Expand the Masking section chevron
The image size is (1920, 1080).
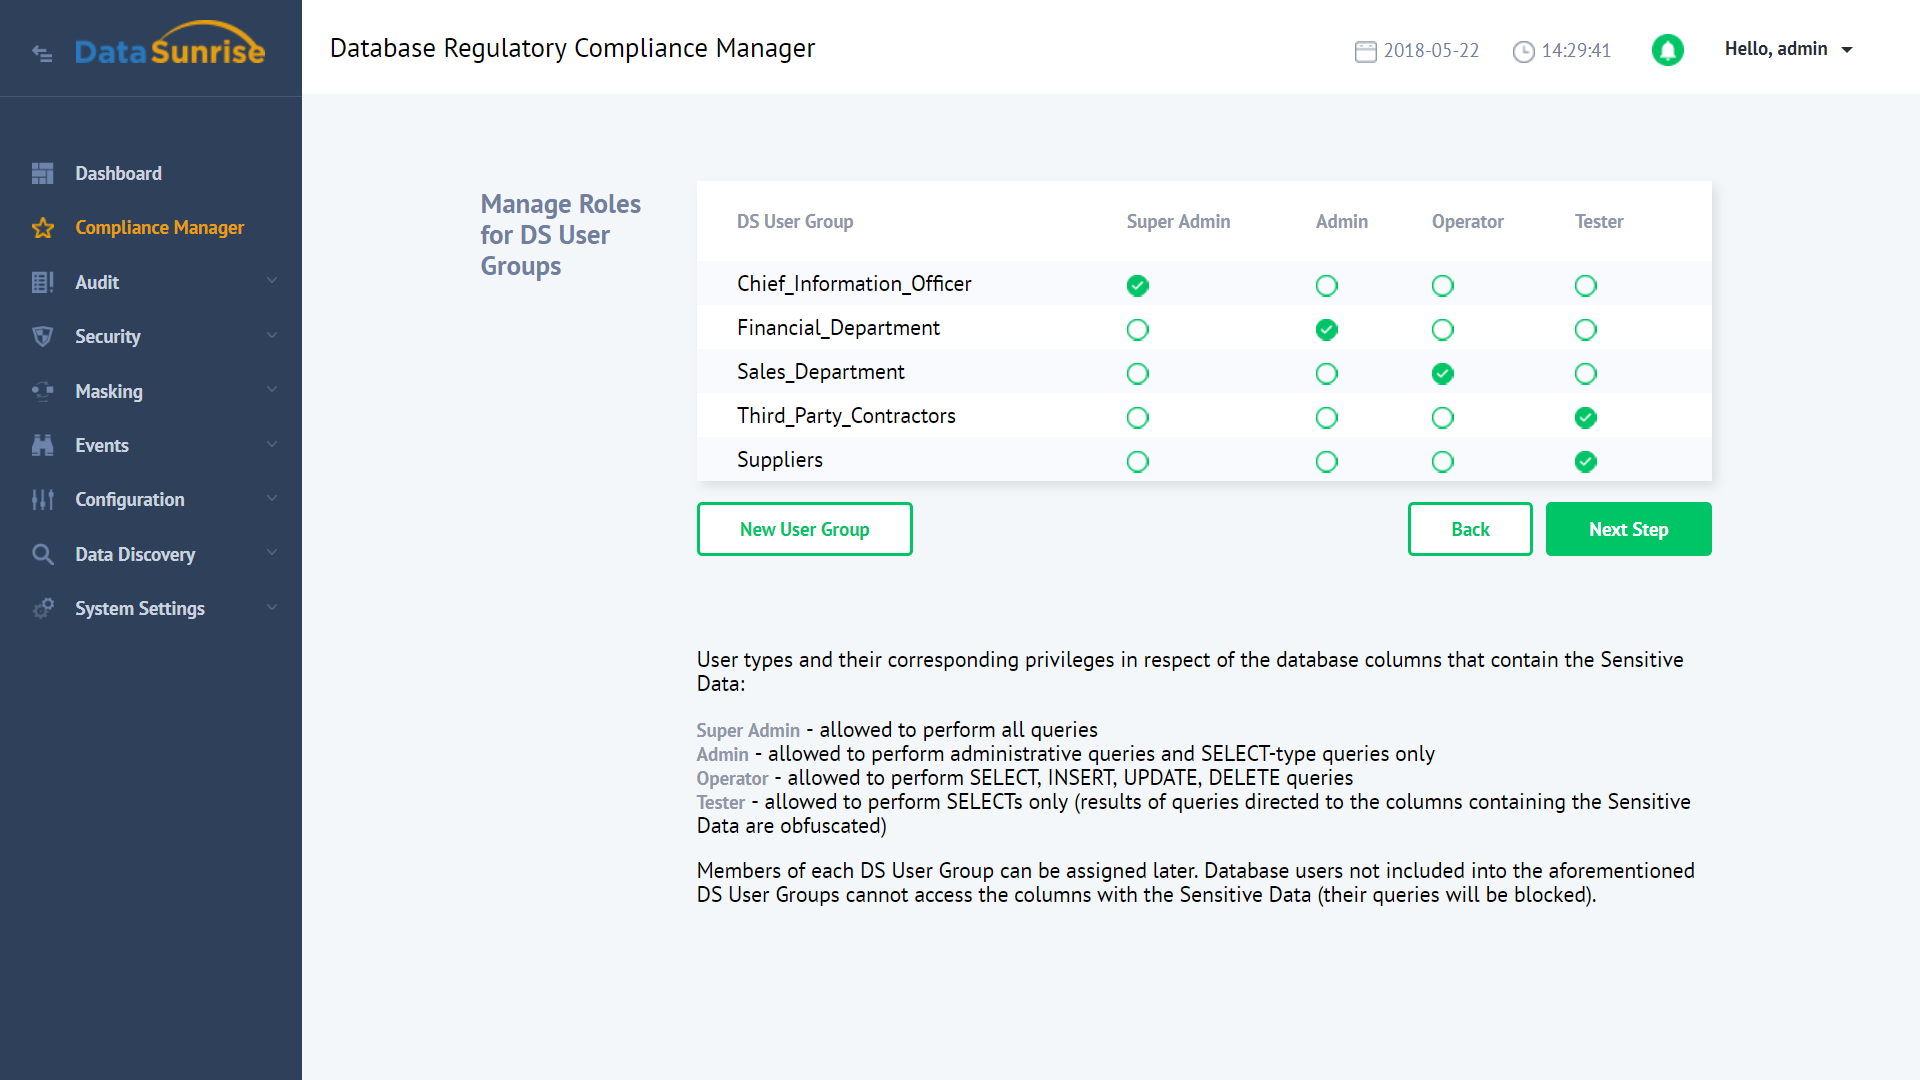[x=272, y=391]
